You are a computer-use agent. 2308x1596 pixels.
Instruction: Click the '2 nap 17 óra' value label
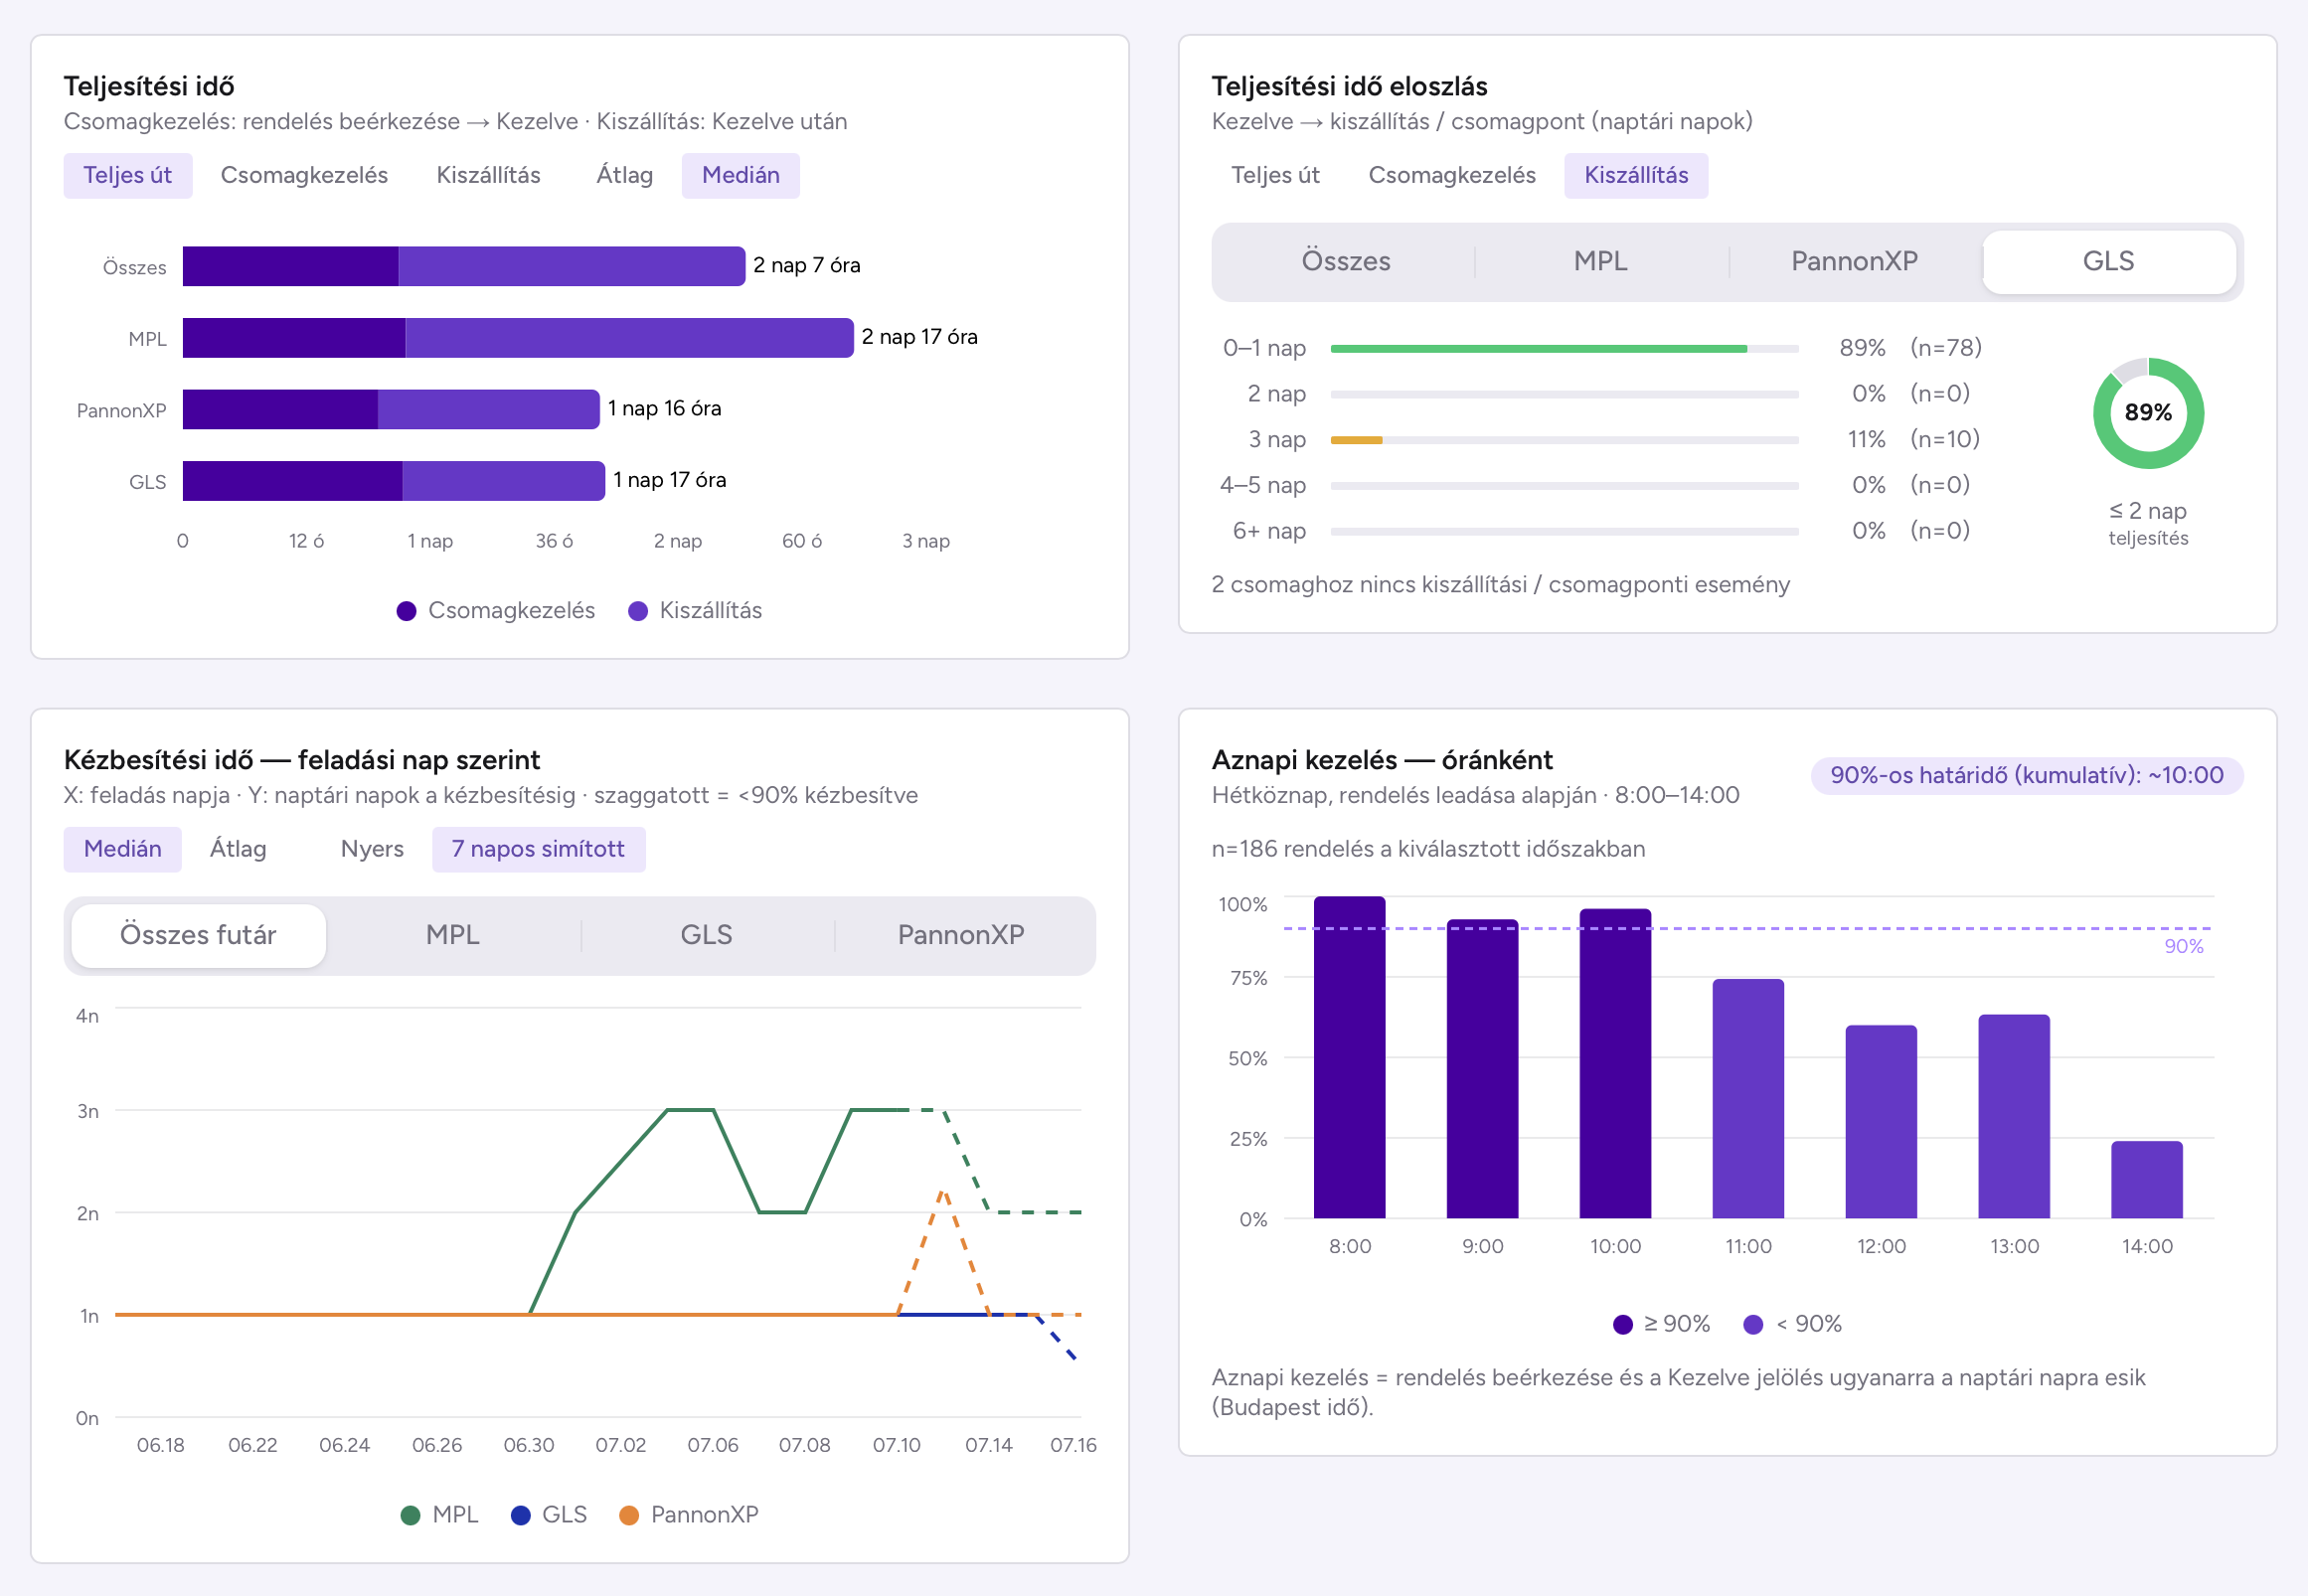(919, 338)
